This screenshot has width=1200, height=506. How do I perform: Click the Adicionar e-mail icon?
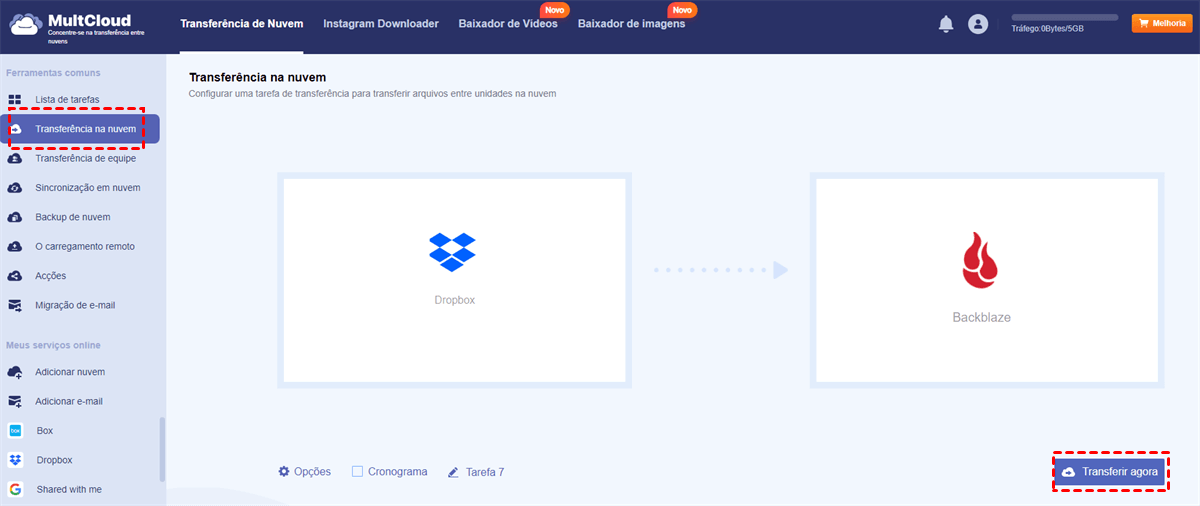15,401
